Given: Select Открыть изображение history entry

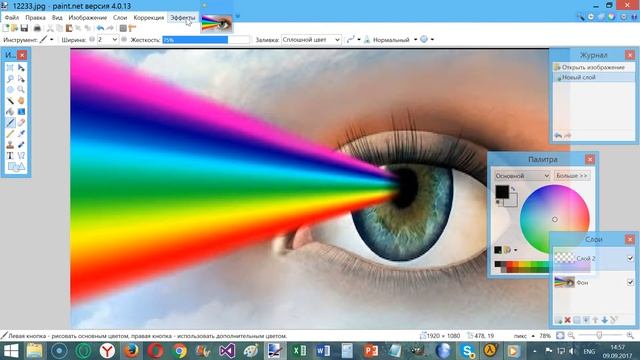Looking at the screenshot, I should tap(594, 67).
